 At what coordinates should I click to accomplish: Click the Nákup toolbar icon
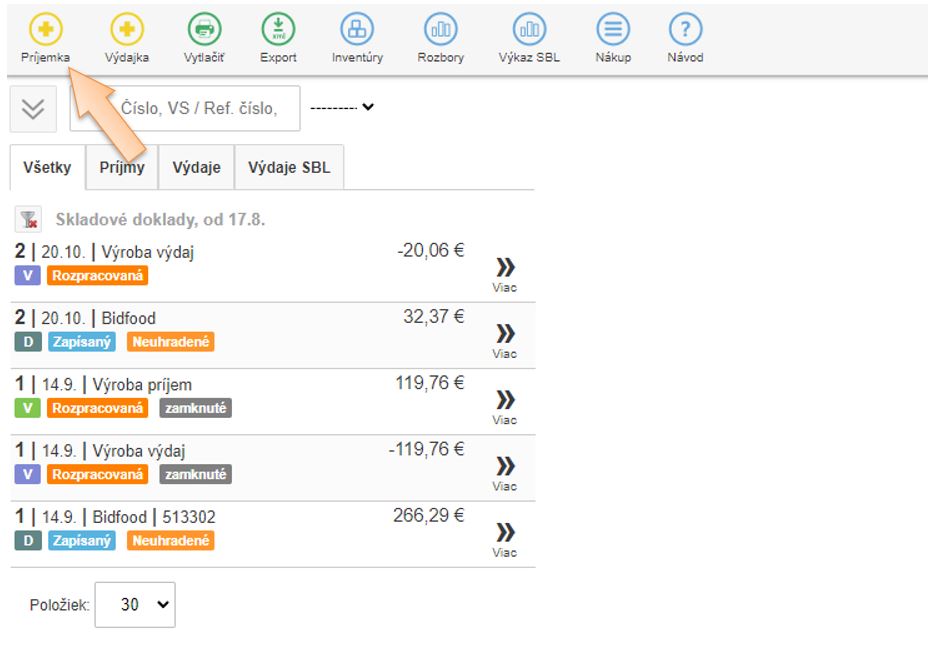(x=613, y=30)
